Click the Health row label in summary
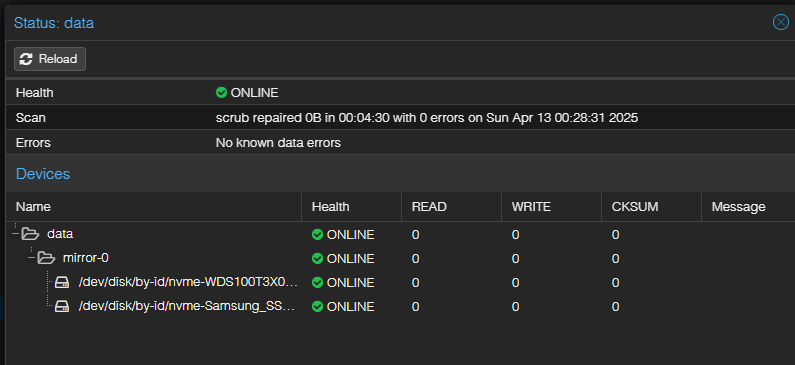Image resolution: width=795 pixels, height=365 pixels. [34, 93]
